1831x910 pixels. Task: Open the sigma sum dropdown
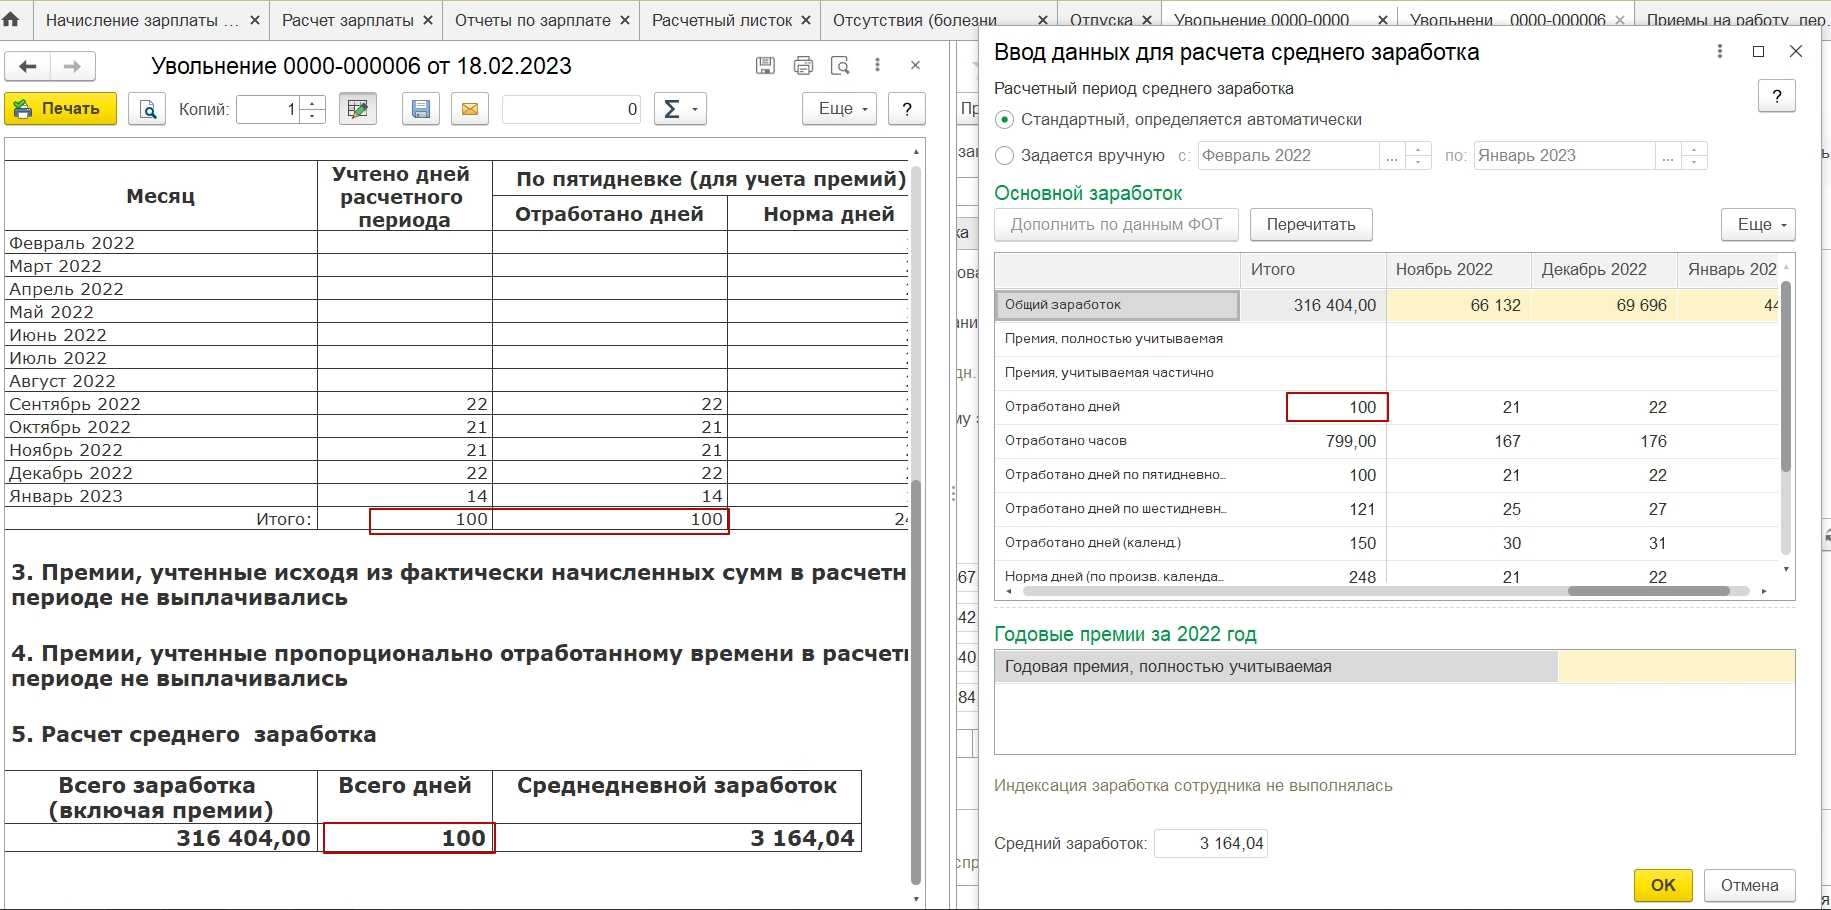(x=680, y=109)
